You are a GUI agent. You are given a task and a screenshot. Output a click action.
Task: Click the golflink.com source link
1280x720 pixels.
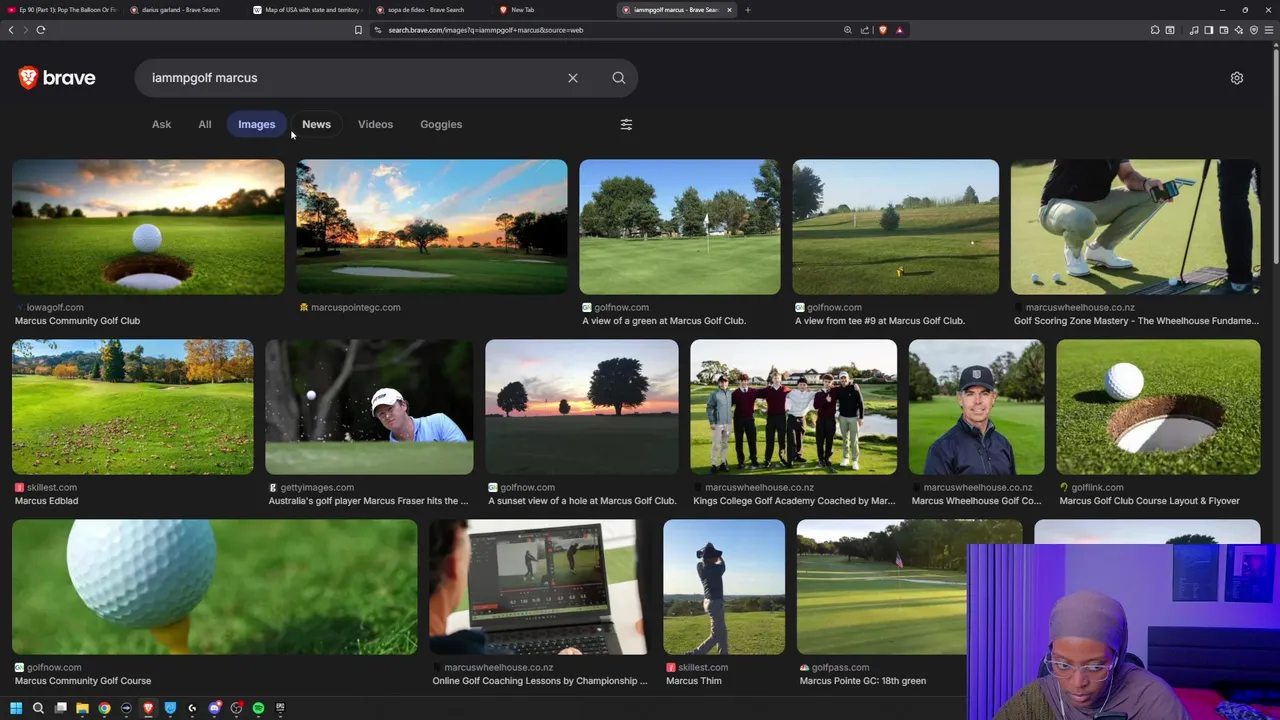[x=1097, y=487]
